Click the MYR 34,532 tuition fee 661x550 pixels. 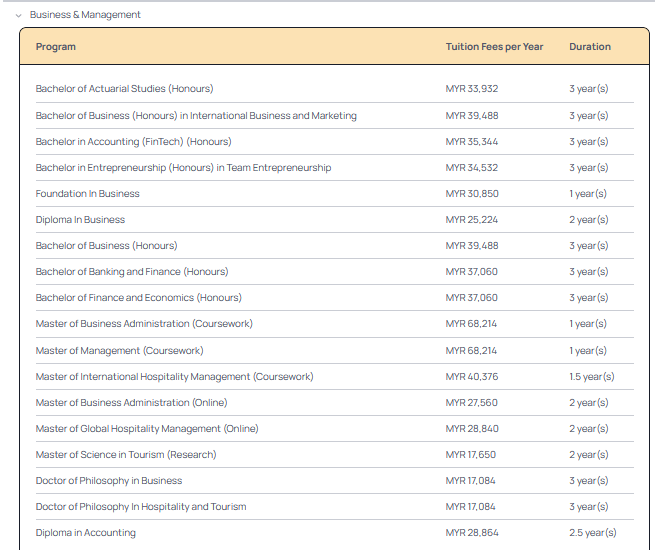[x=472, y=168]
